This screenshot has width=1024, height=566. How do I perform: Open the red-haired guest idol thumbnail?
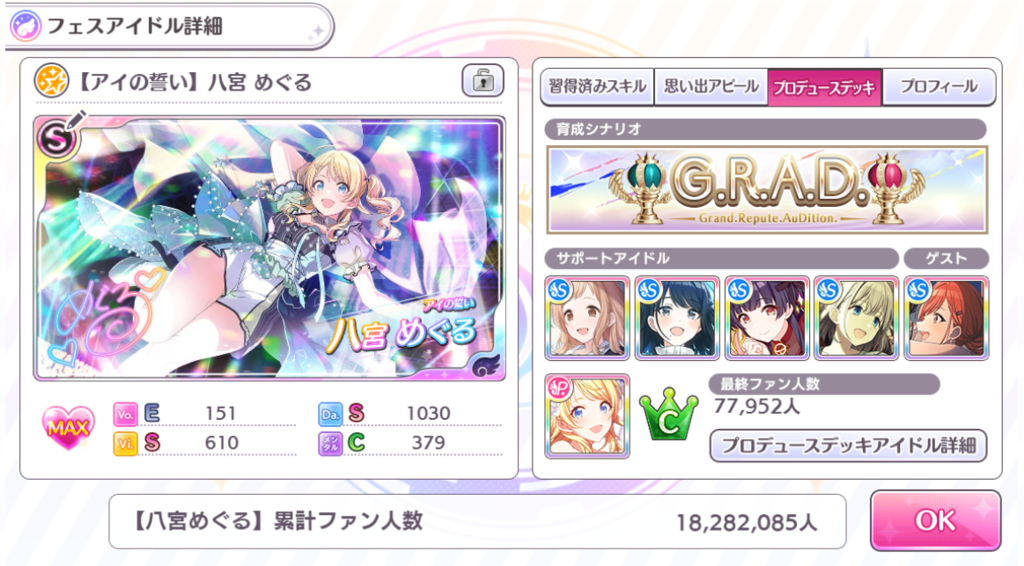[x=946, y=318]
